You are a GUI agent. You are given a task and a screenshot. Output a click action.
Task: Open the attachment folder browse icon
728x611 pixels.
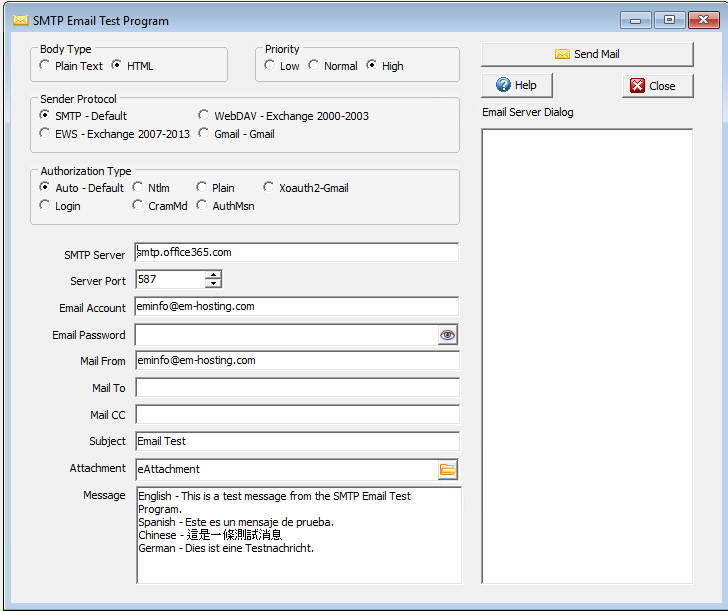tap(448, 470)
